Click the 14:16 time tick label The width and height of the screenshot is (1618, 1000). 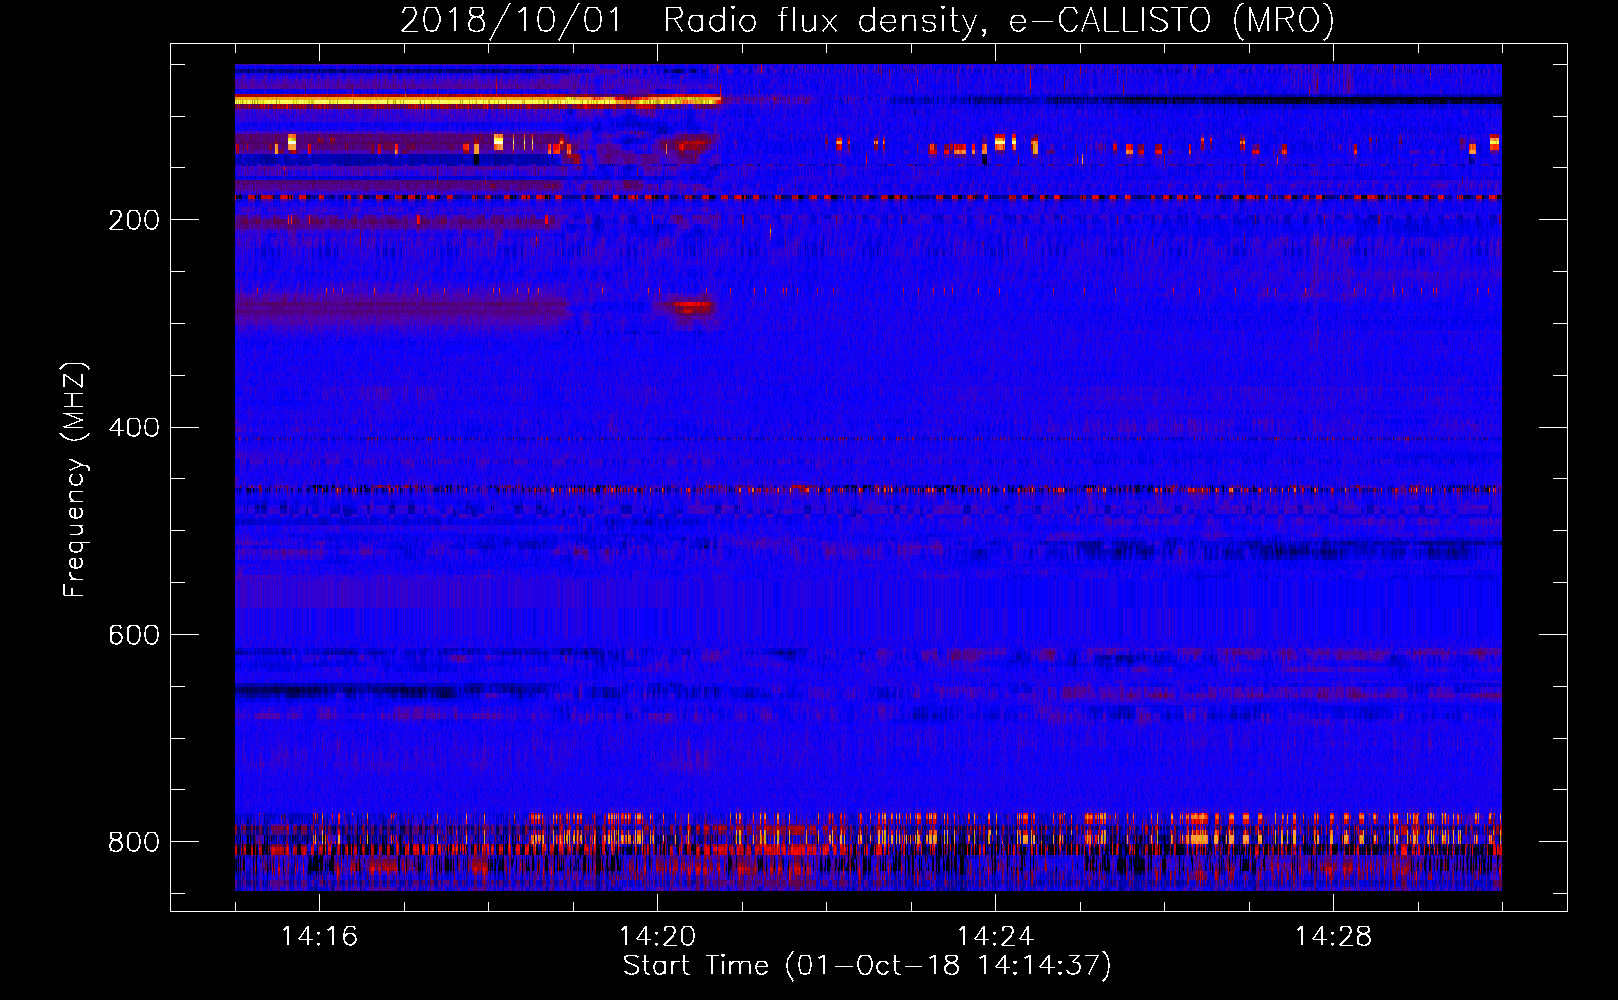click(319, 936)
